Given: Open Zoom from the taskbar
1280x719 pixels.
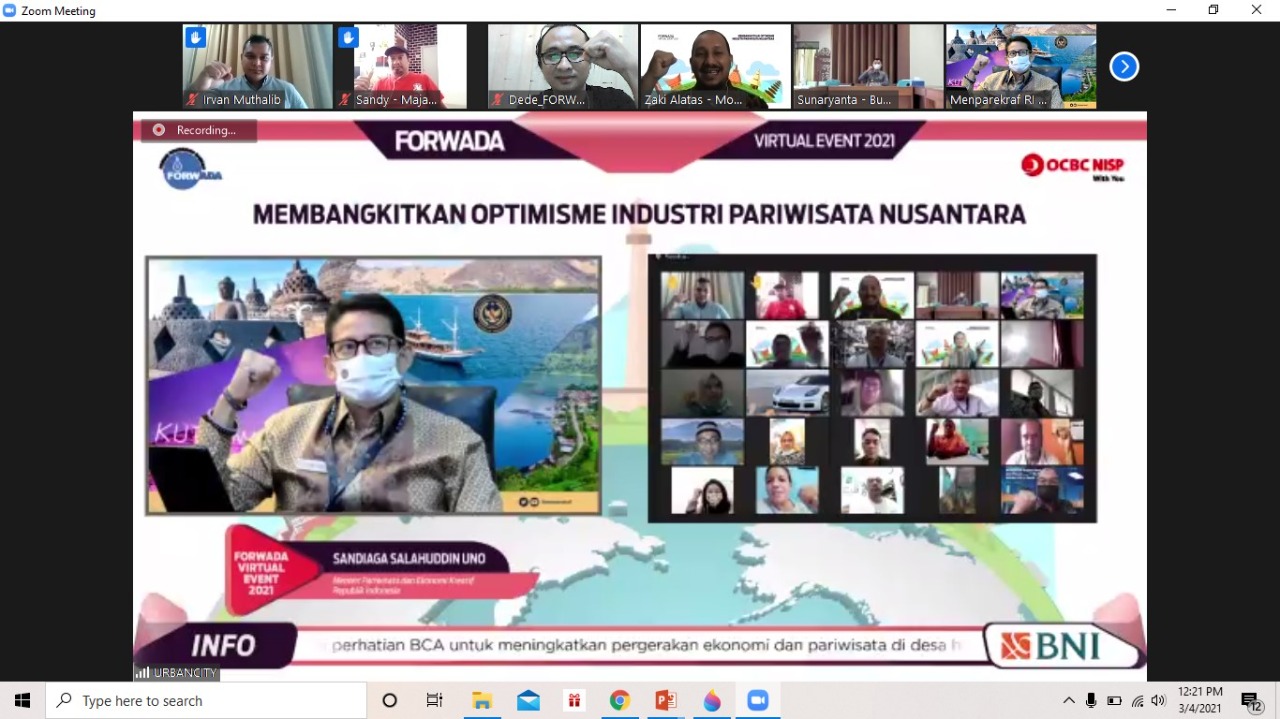Looking at the screenshot, I should tap(757, 700).
